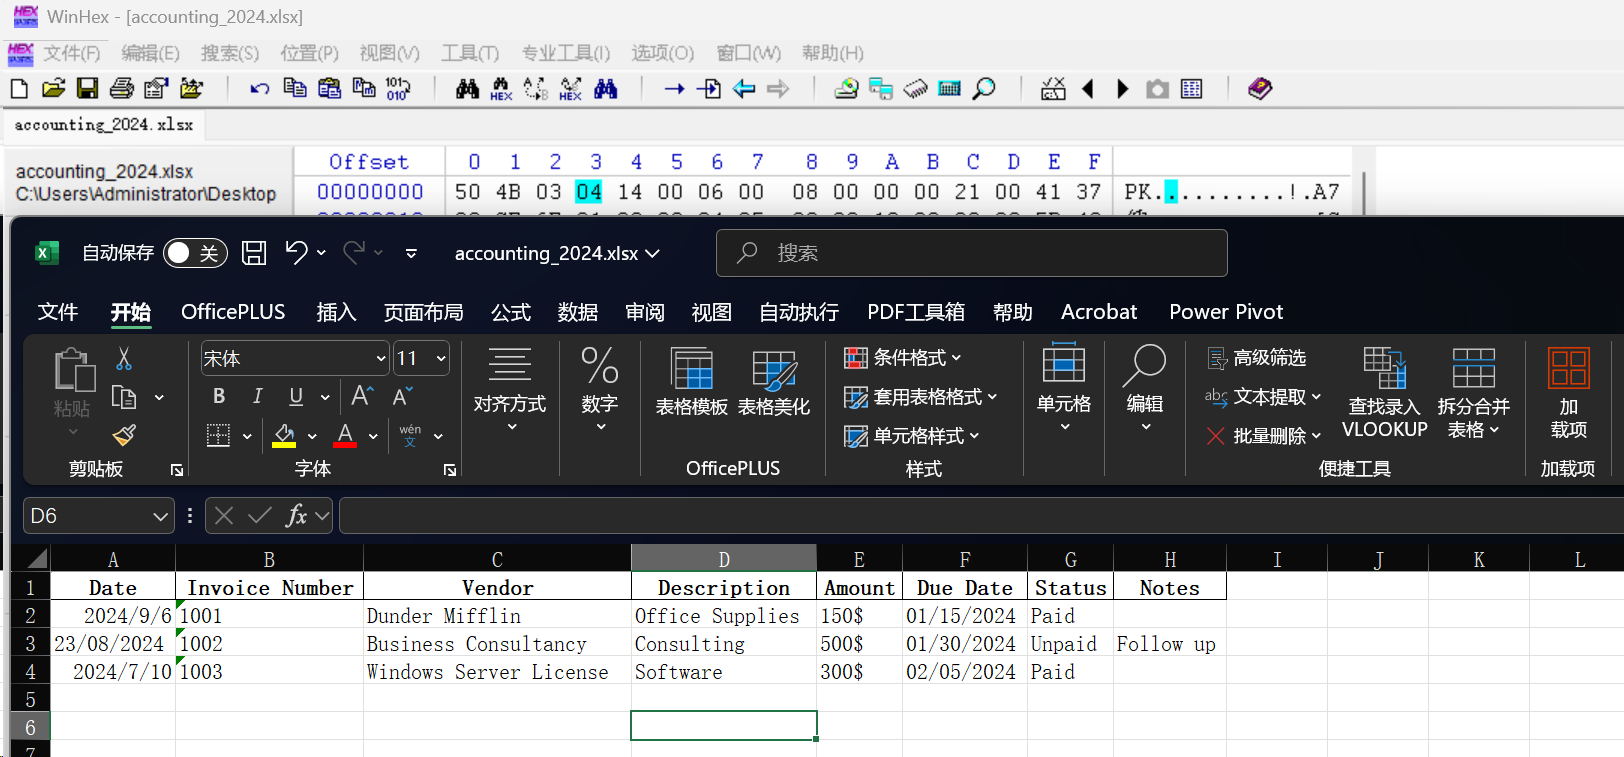Click the Increase Font Size icon
The image size is (1624, 757).
362,396
